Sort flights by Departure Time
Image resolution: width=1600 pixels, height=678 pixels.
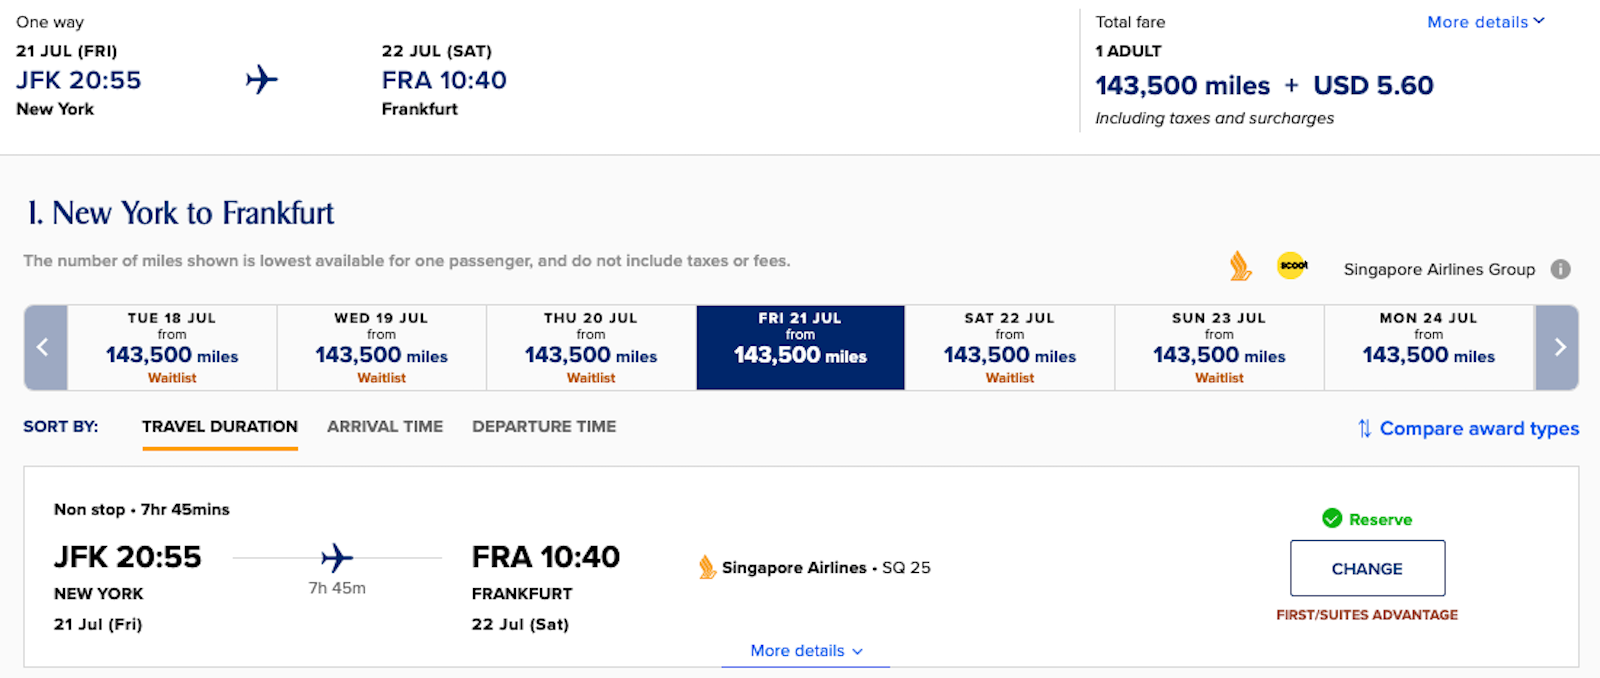pyautogui.click(x=544, y=426)
